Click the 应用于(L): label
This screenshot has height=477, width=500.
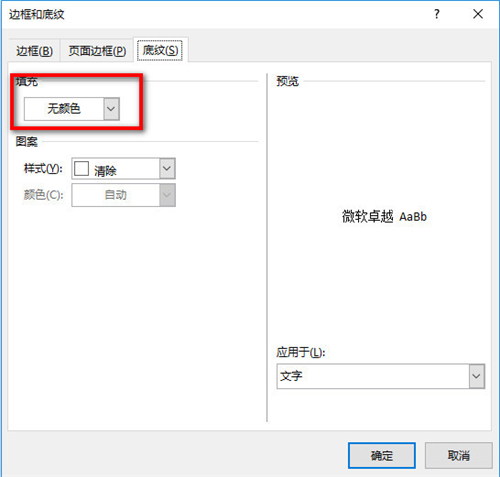(x=301, y=352)
